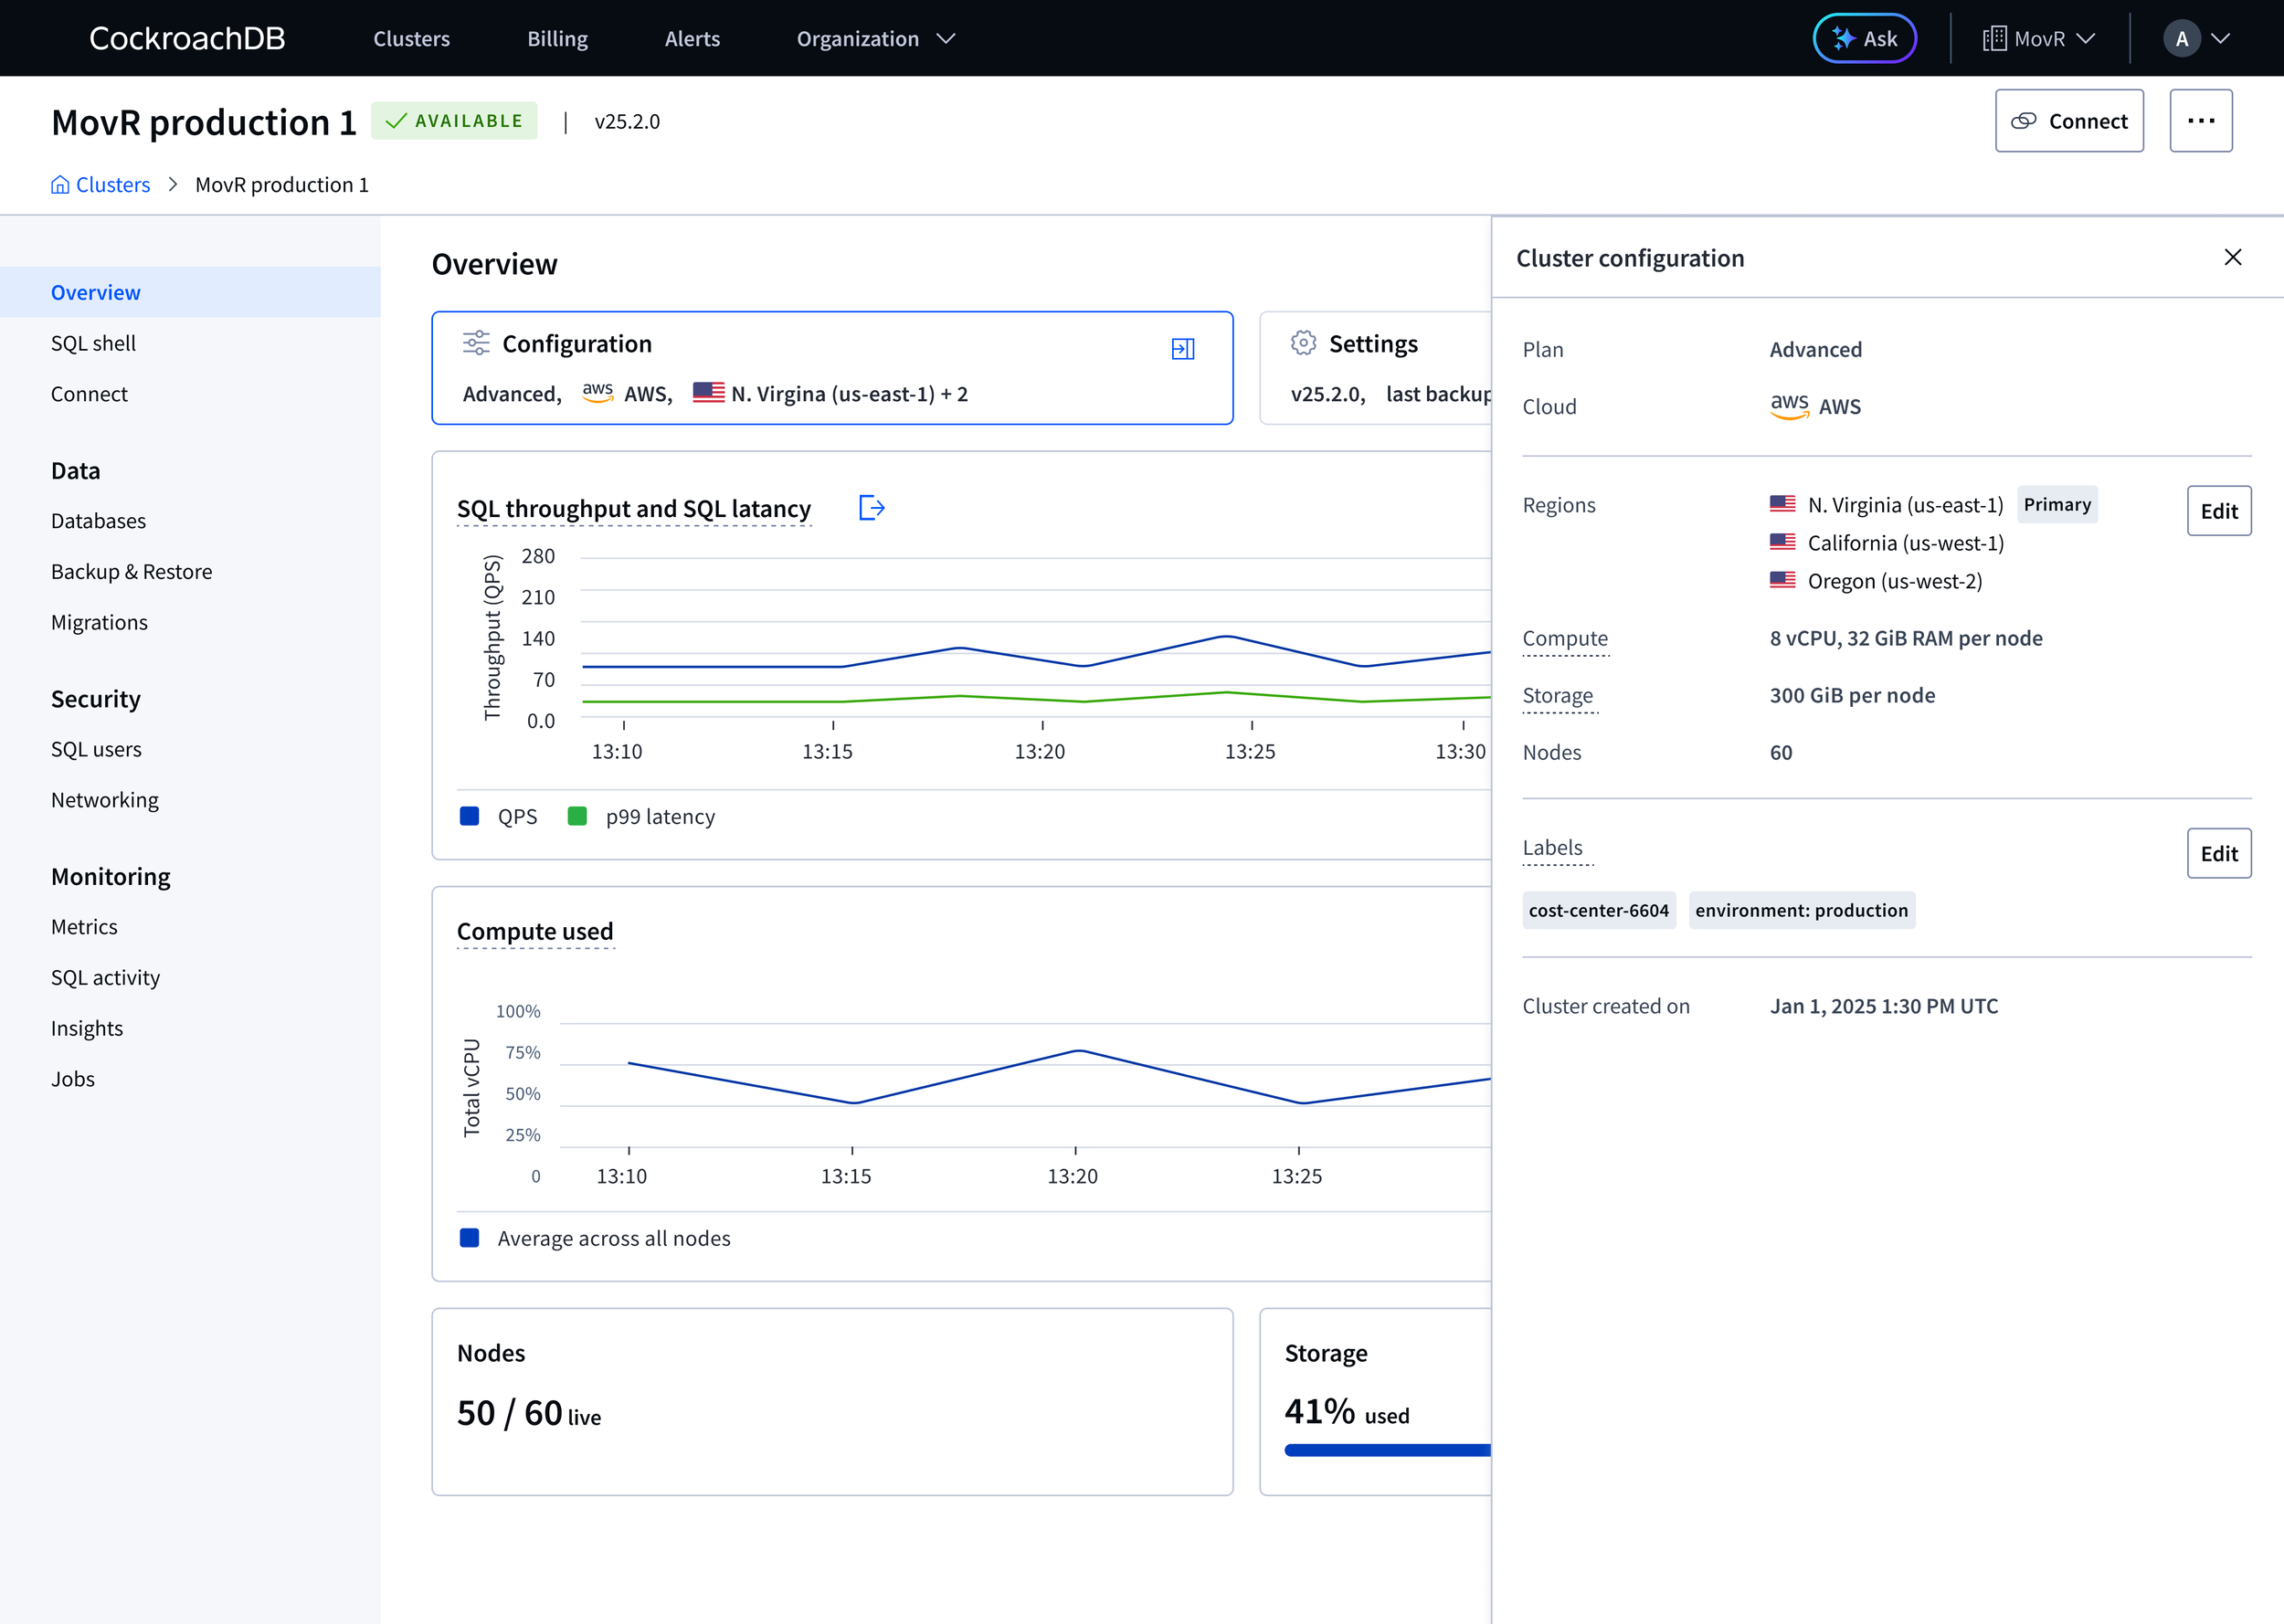Image resolution: width=2284 pixels, height=1624 pixels.
Task: Click the environment: production label chip
Action: click(x=1801, y=910)
